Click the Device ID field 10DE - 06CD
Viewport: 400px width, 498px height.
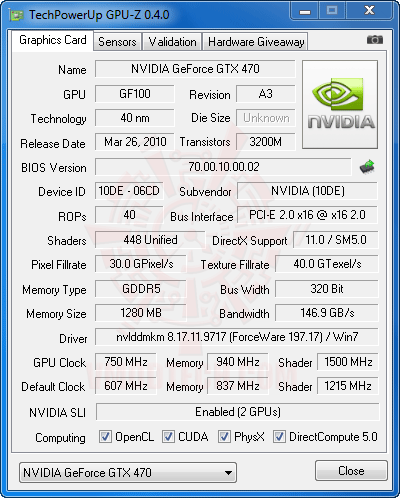point(129,191)
